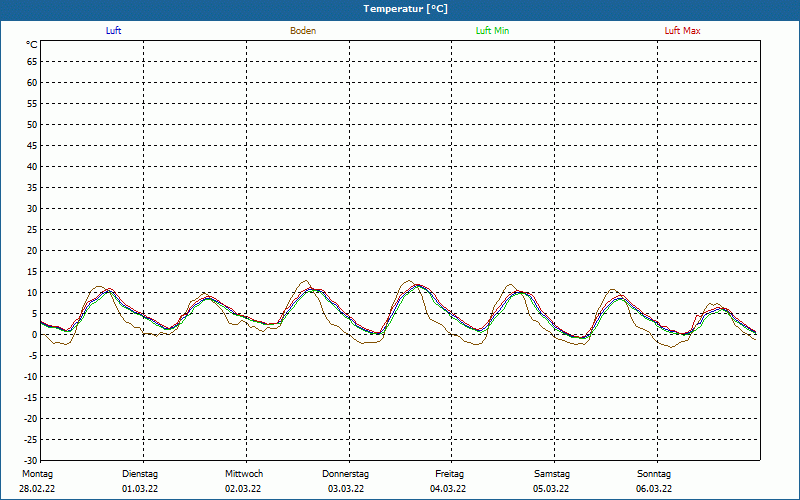This screenshot has height=500, width=800.
Task: Click the 20 y-axis value
Action: coord(32,251)
